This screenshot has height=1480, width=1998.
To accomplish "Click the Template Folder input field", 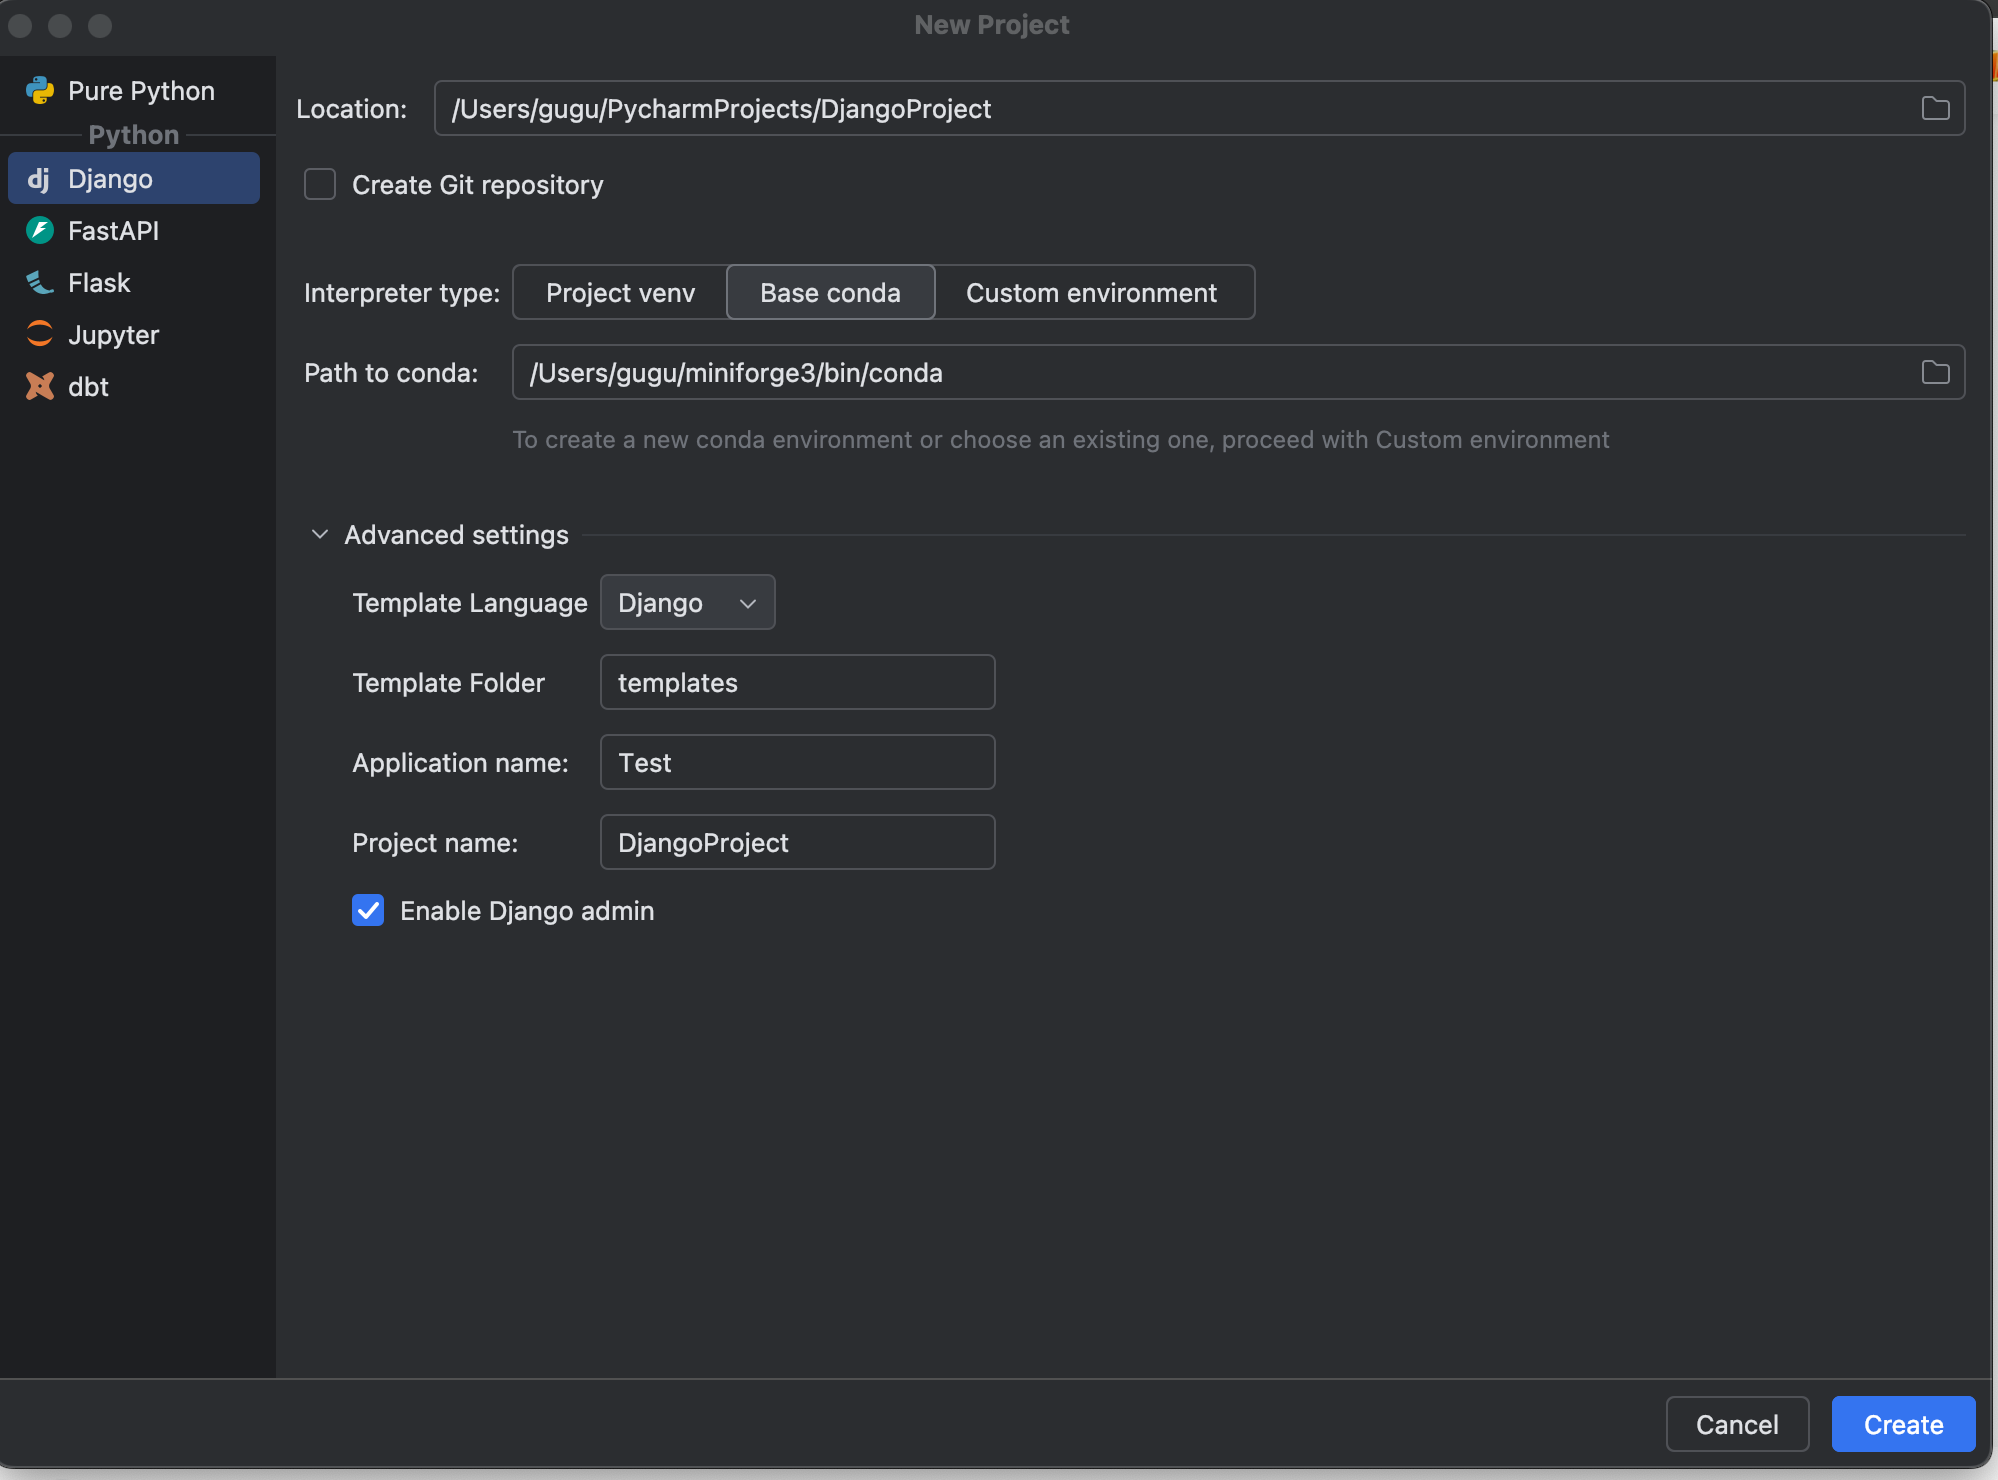I will pyautogui.click(x=797, y=682).
